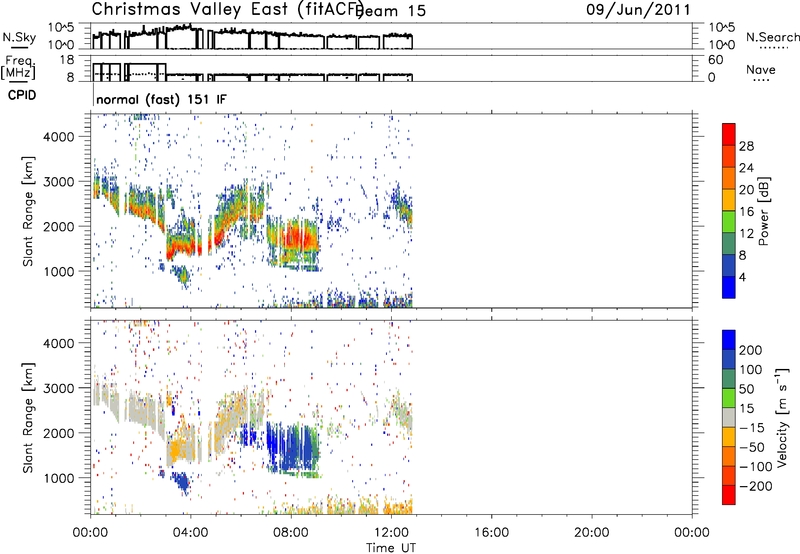The width and height of the screenshot is (800, 554).
Task: Click the '1000' tick on velocity panel axis
Action: [x=59, y=478]
